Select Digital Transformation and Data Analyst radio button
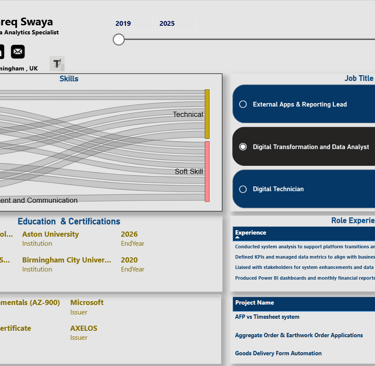The height and width of the screenshot is (366, 375). pyautogui.click(x=243, y=147)
